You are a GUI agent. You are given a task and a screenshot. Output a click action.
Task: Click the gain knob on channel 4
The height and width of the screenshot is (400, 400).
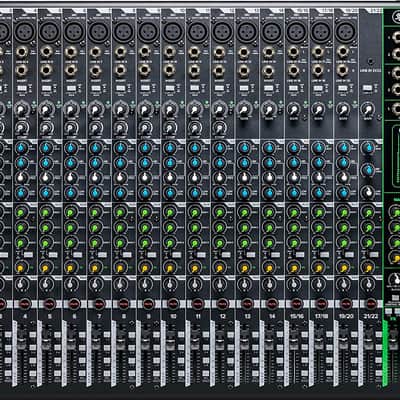pyautogui.click(x=22, y=109)
